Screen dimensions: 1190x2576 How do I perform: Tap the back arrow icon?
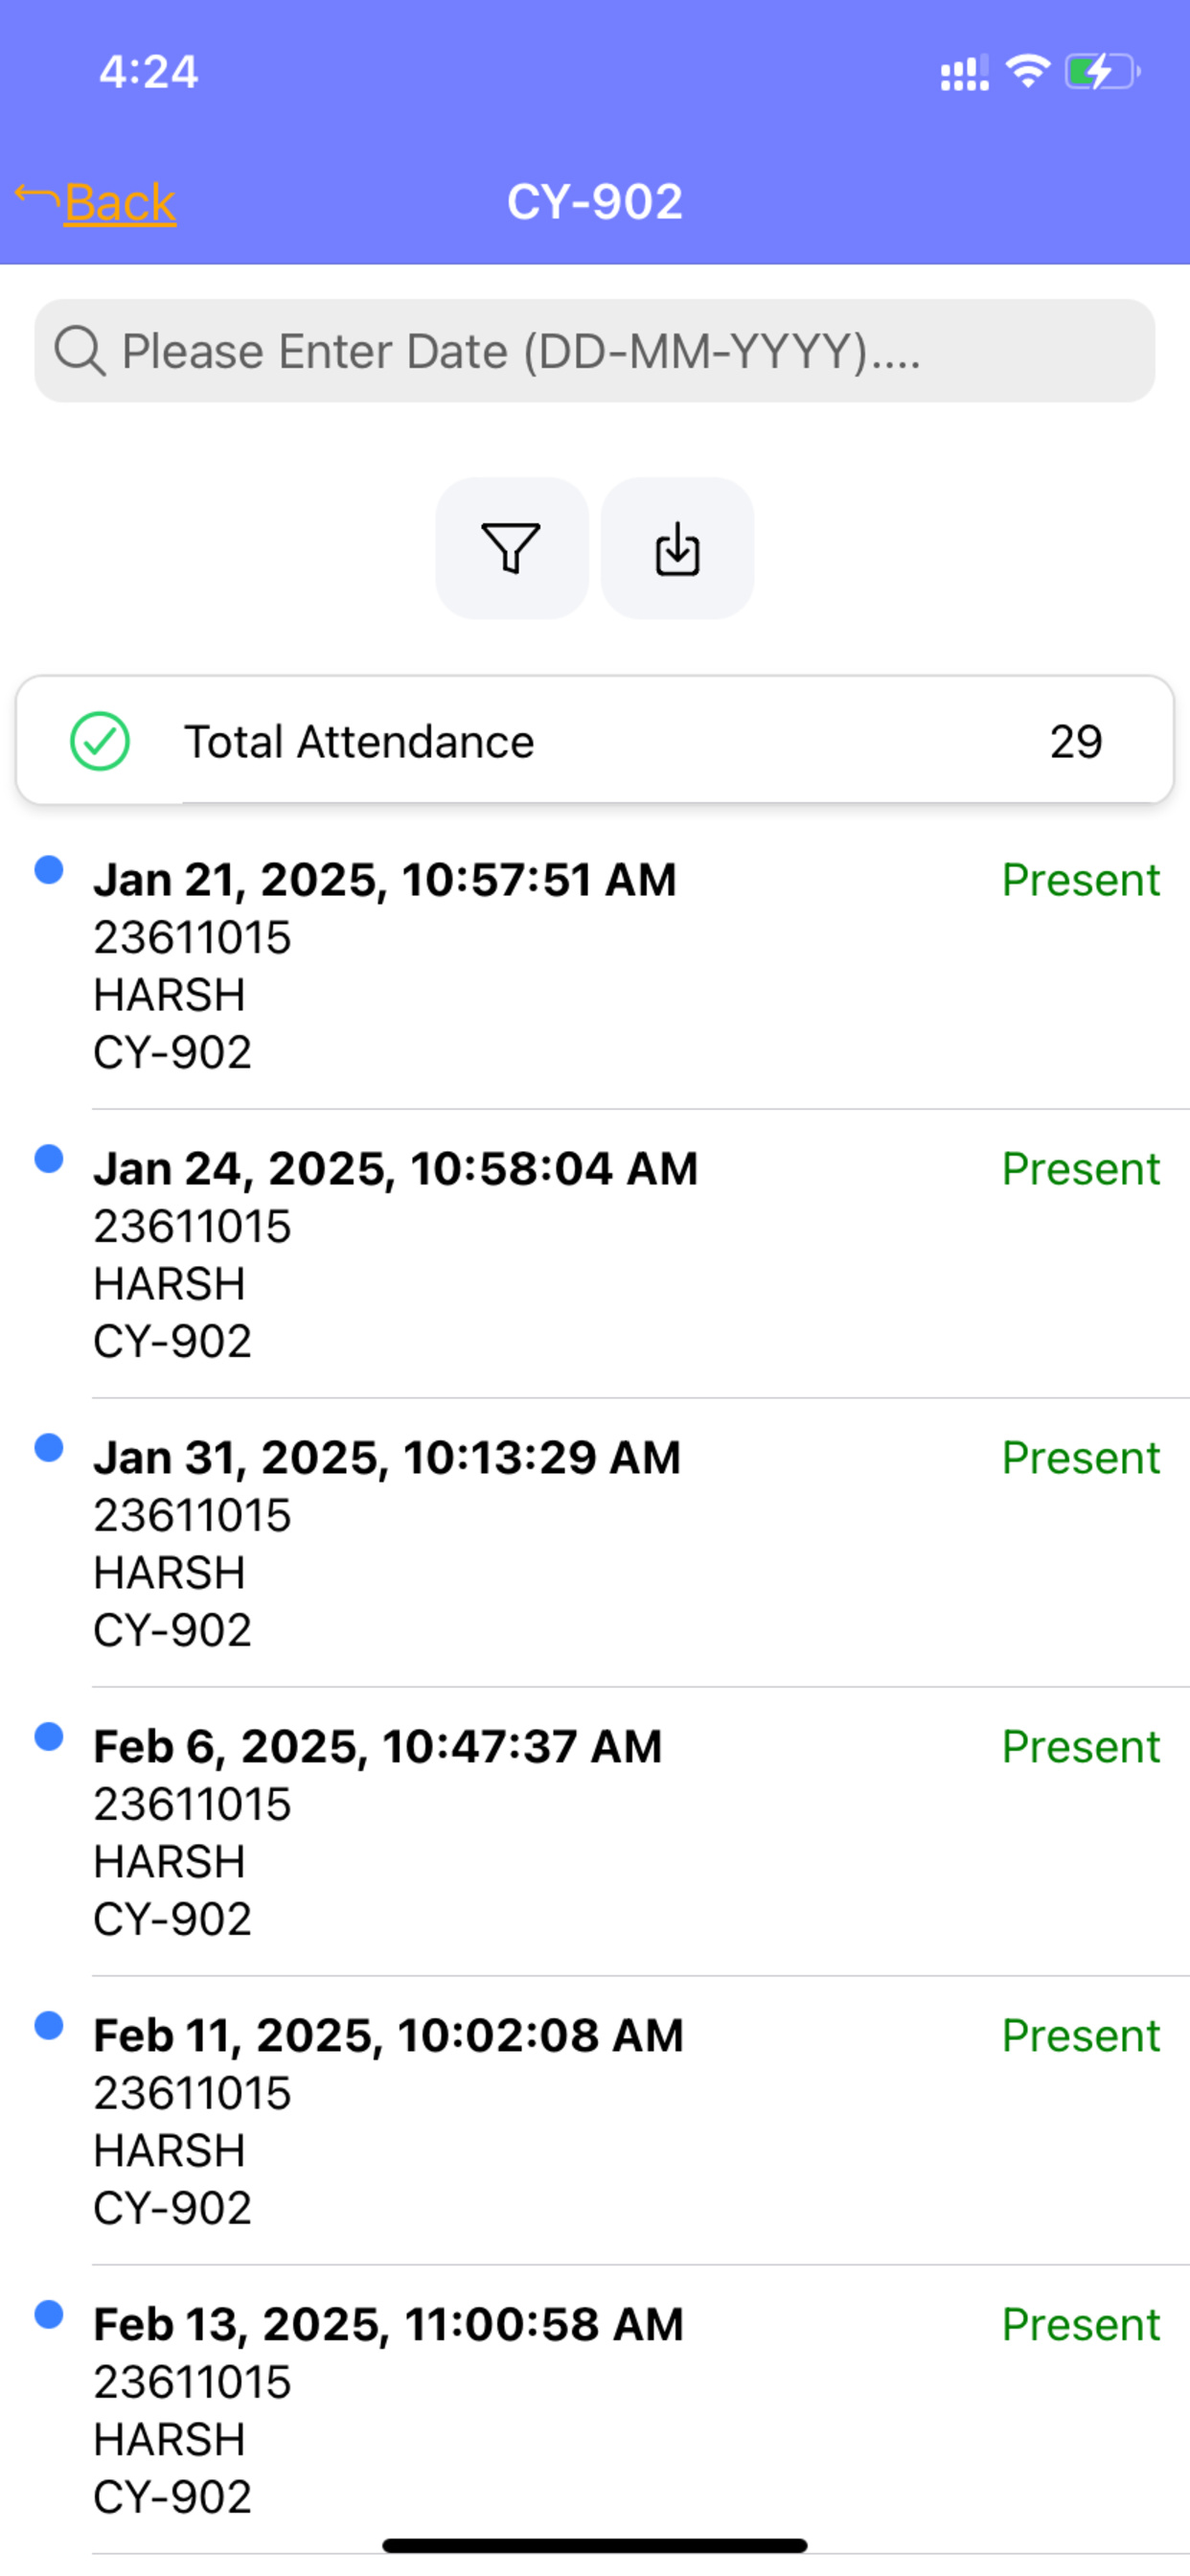37,197
